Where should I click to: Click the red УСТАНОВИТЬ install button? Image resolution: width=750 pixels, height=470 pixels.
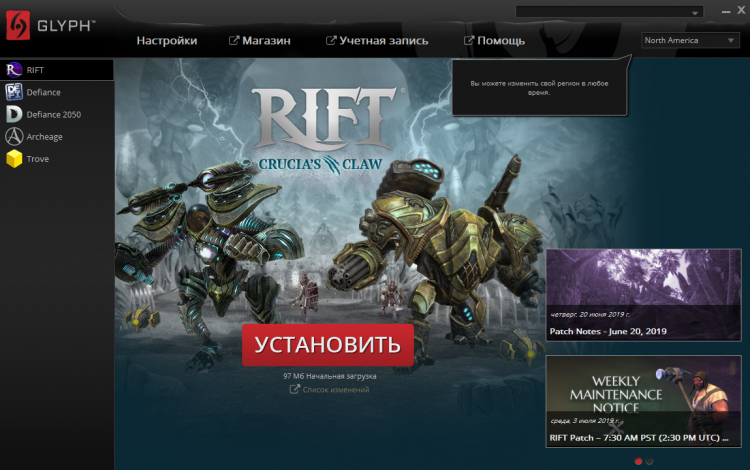328,345
